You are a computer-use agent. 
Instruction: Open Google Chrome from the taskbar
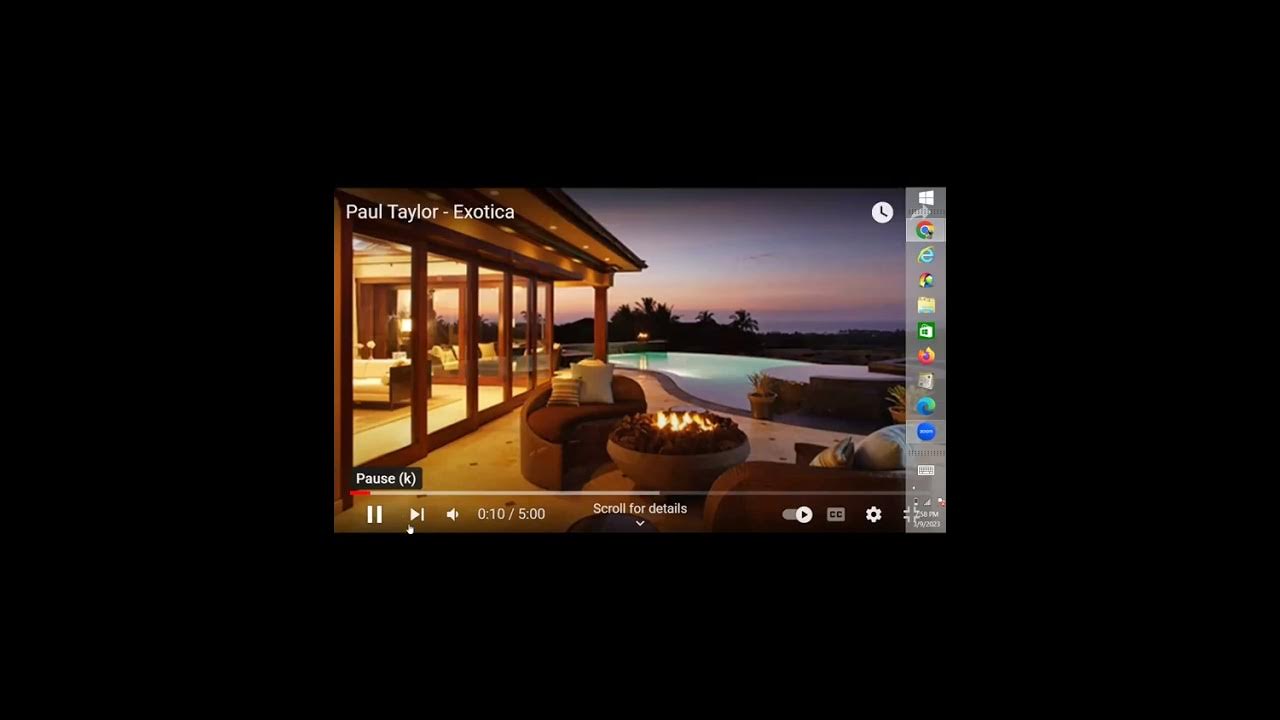pyautogui.click(x=926, y=230)
